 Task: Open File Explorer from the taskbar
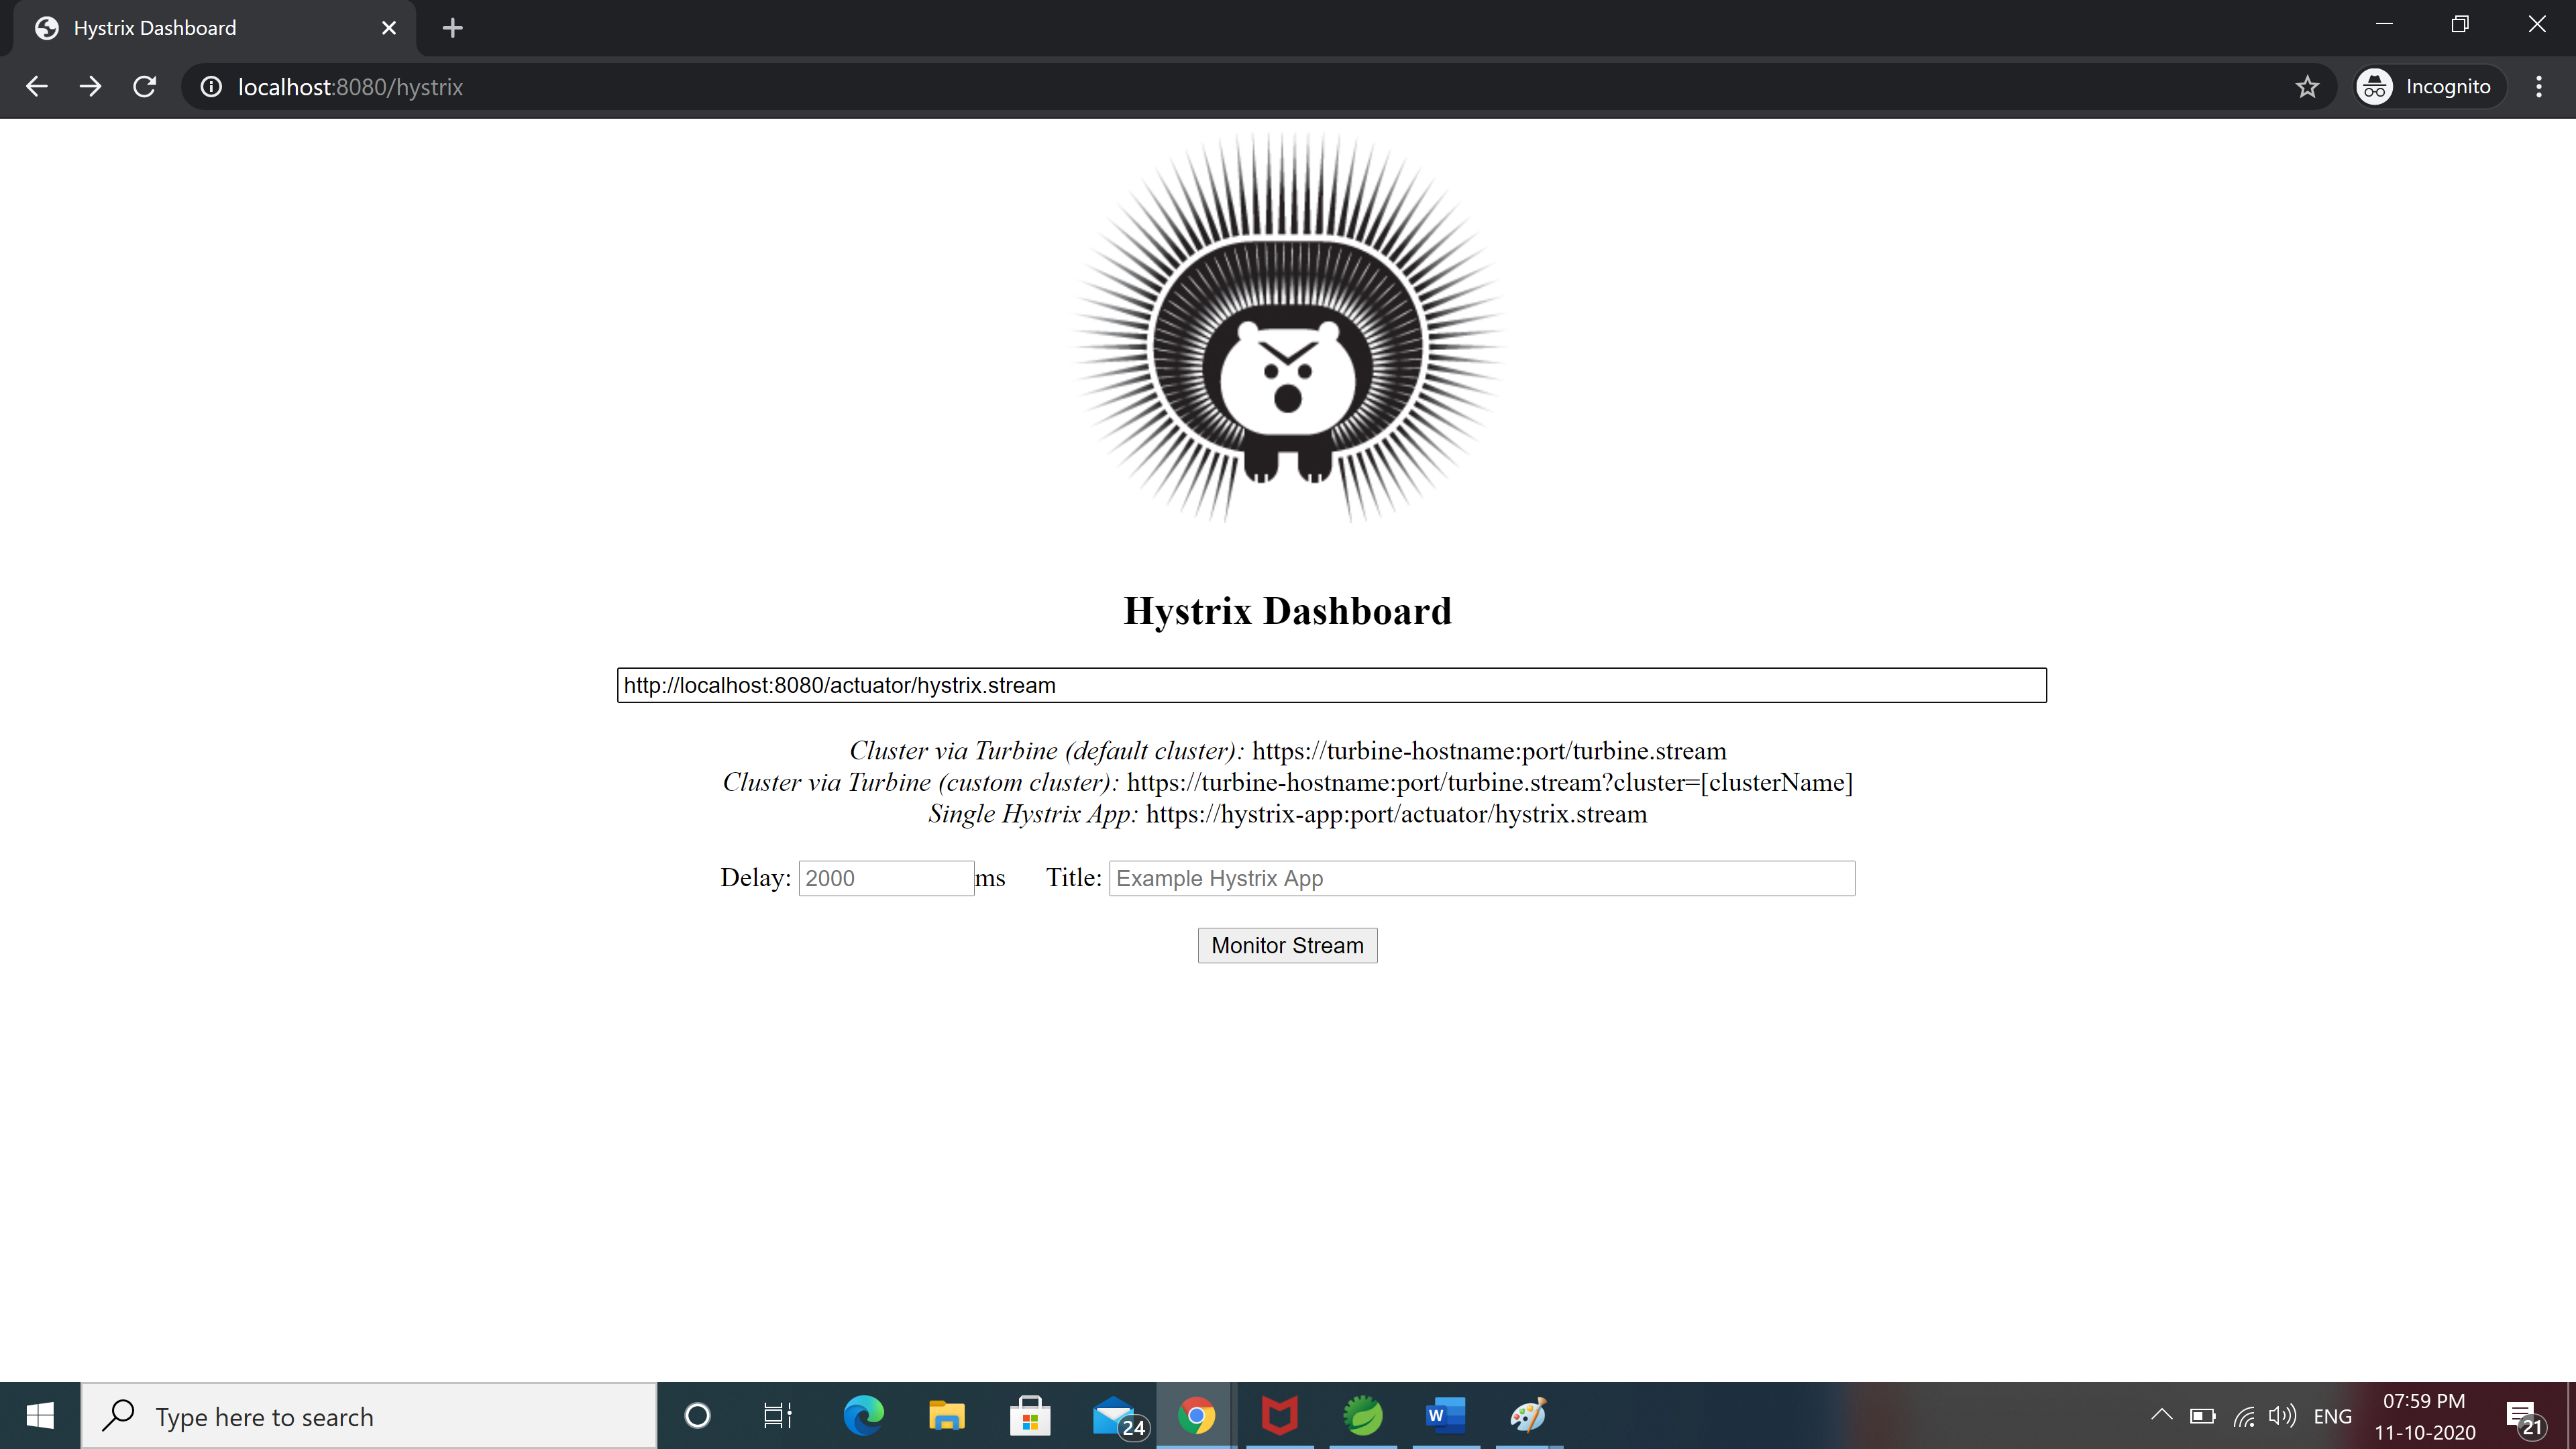946,1415
